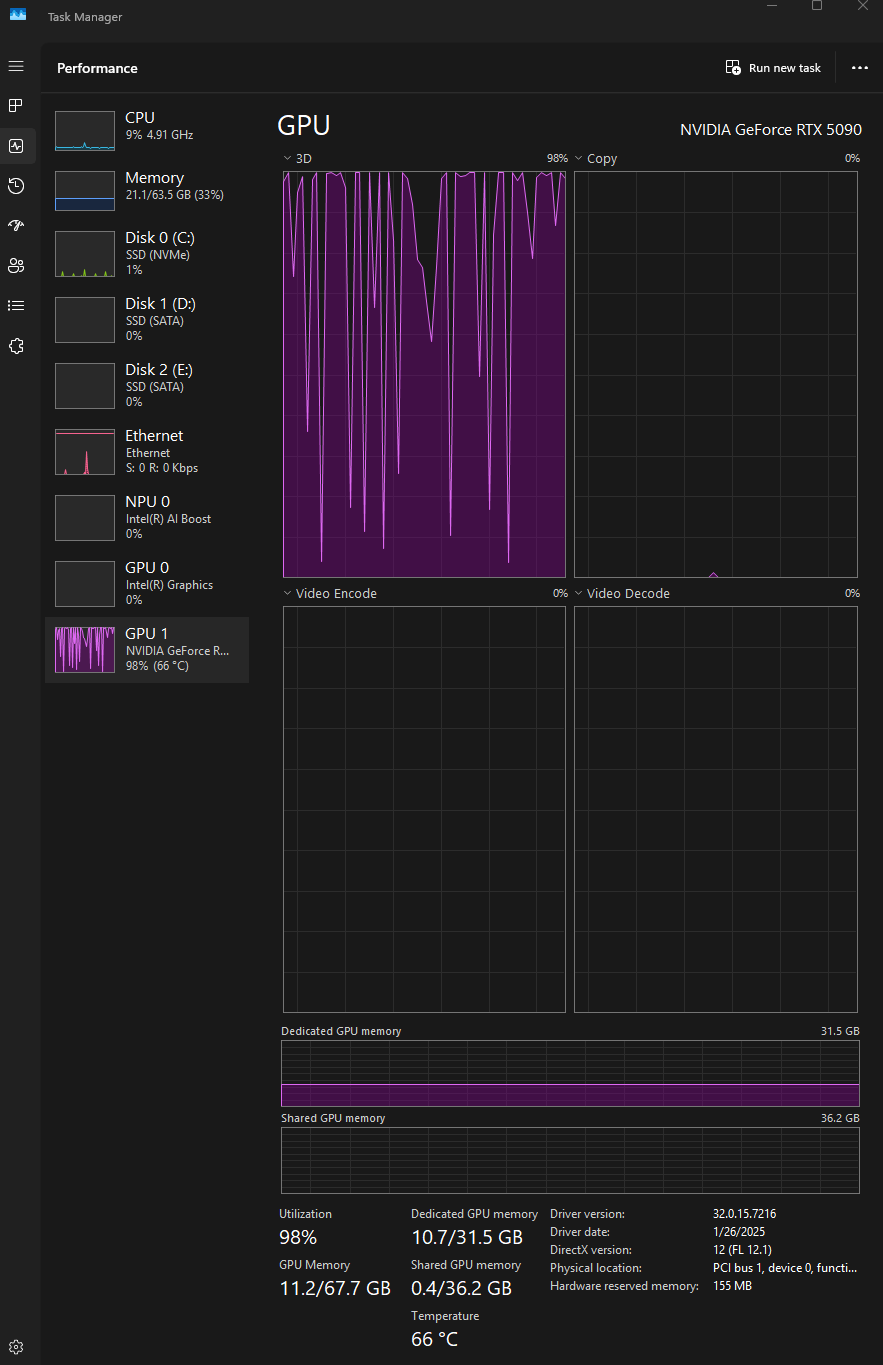Image resolution: width=883 pixels, height=1365 pixels.
Task: Open the Copy engine dropdown
Action: pyautogui.click(x=579, y=159)
